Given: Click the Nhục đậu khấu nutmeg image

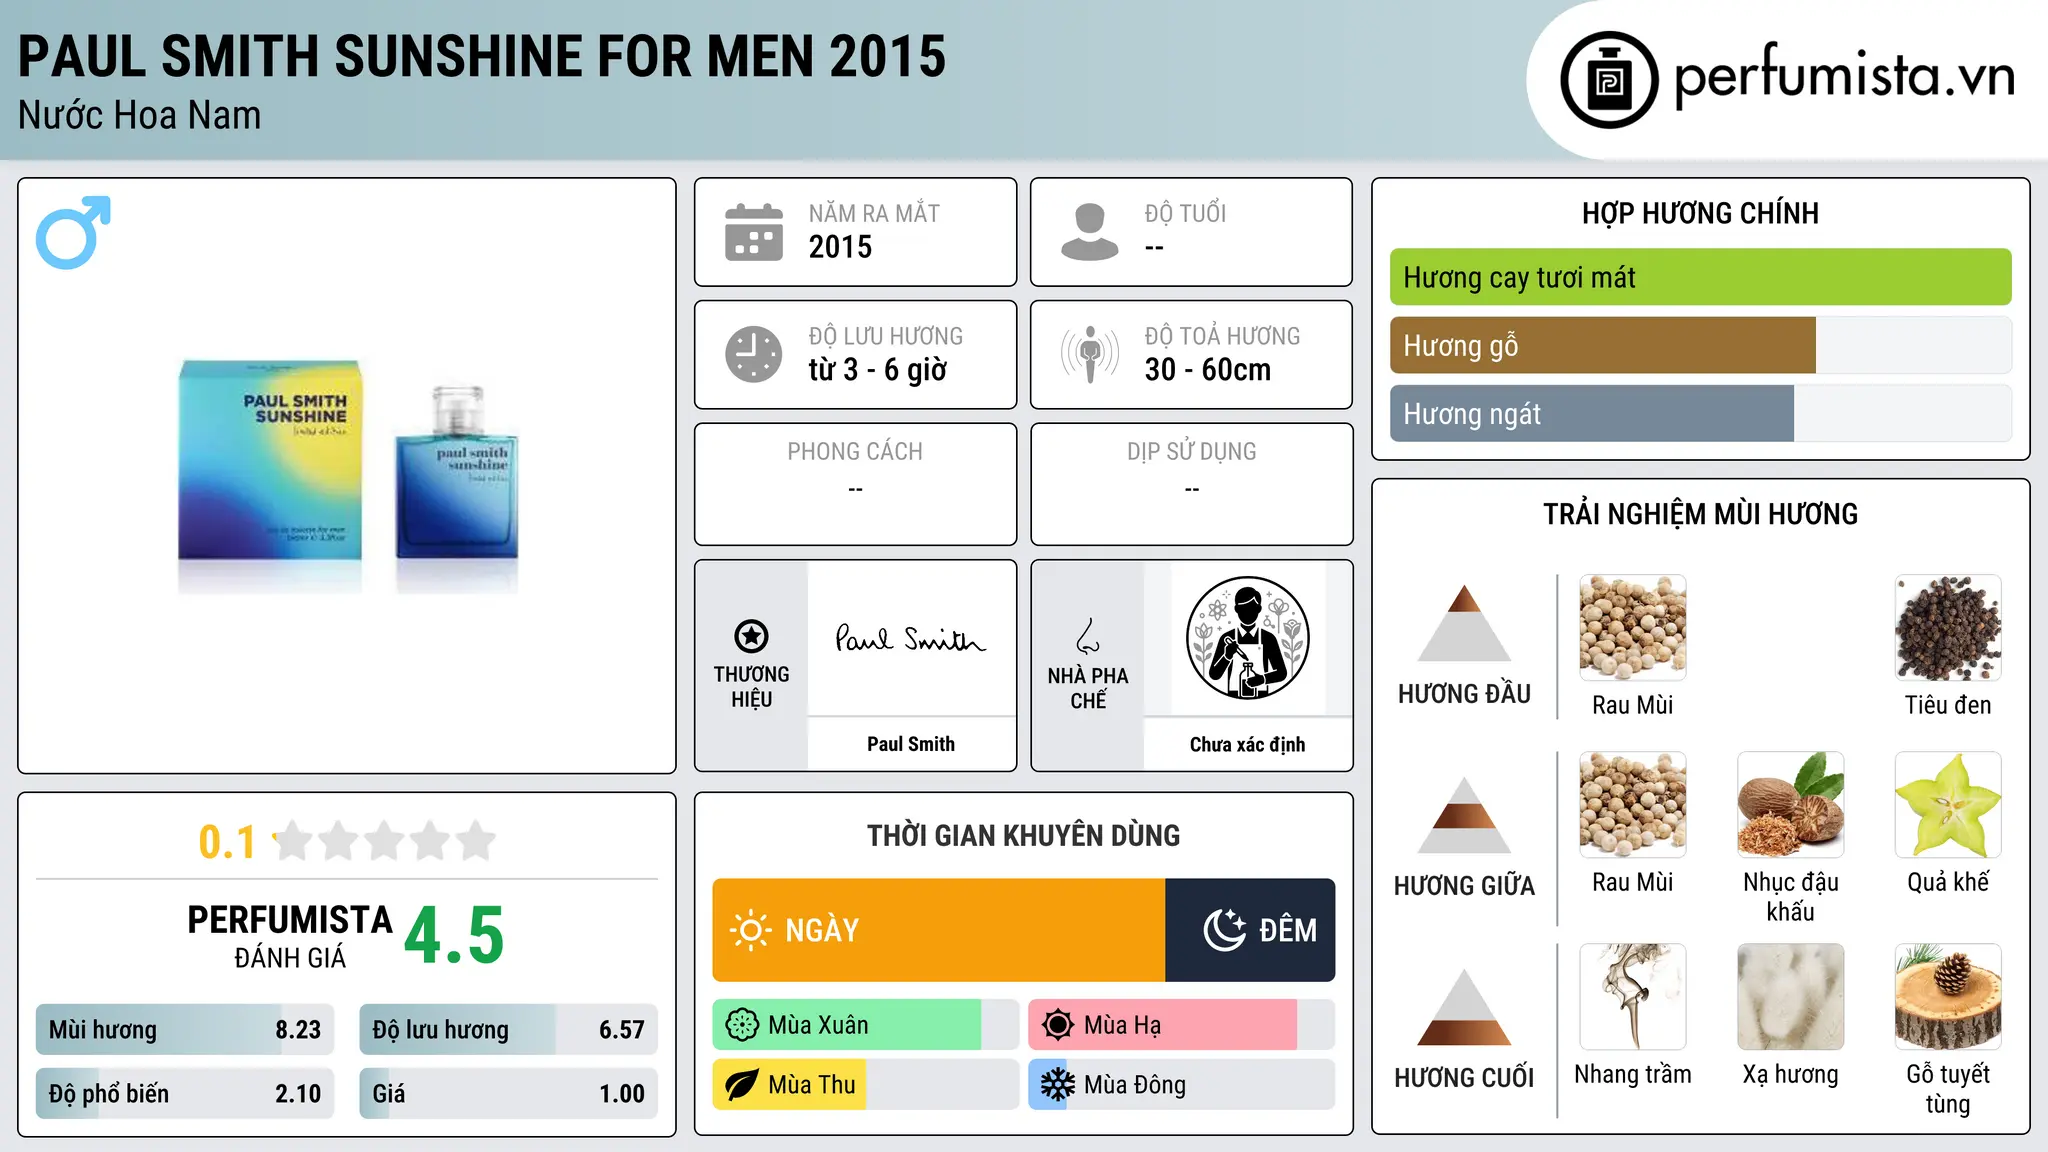Looking at the screenshot, I should 1791,805.
